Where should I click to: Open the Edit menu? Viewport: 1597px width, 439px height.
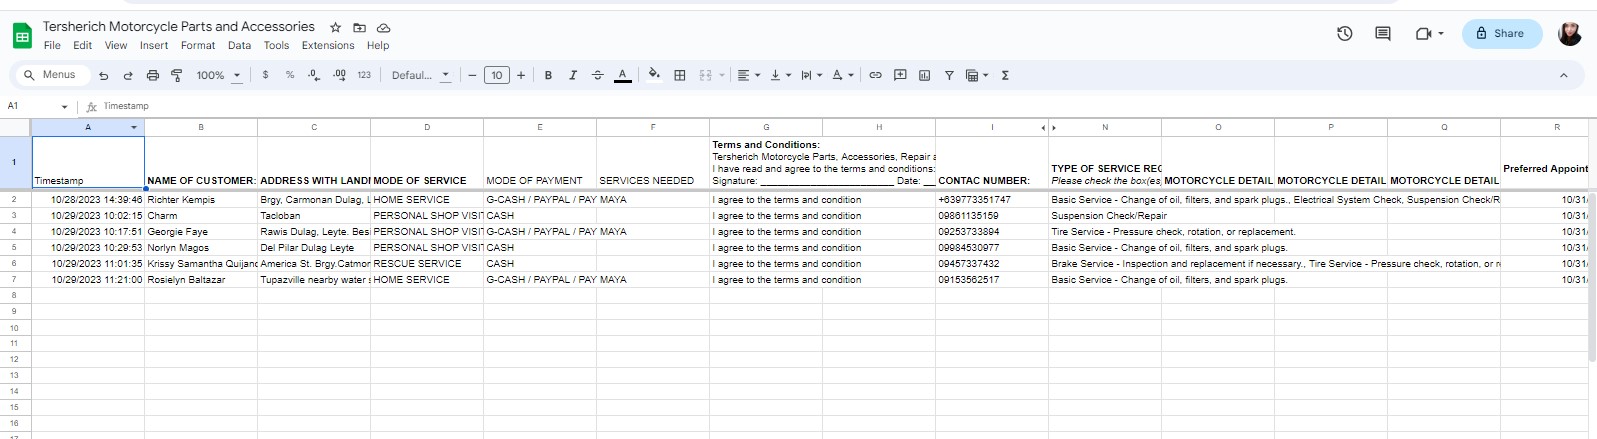tap(82, 45)
